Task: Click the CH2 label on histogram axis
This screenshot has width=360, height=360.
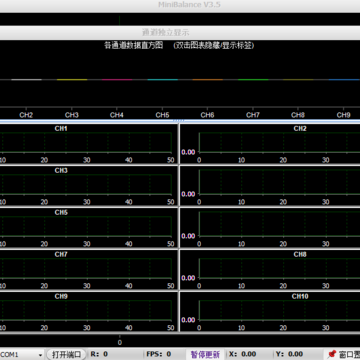Action: tap(26, 115)
